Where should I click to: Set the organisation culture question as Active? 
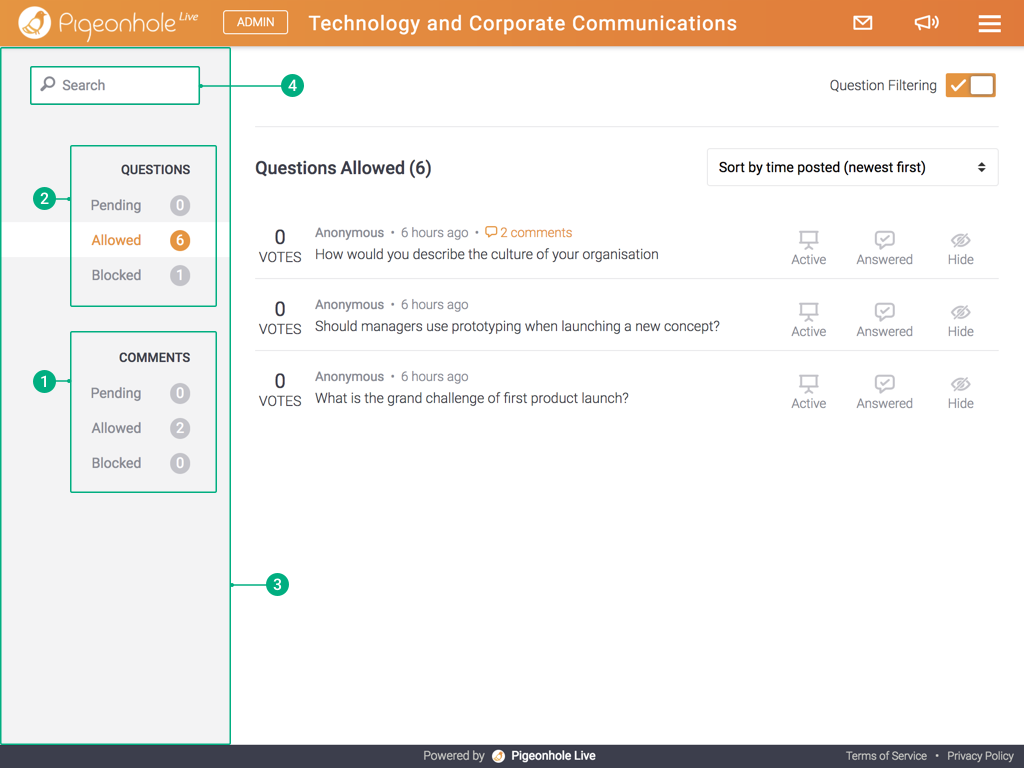coord(808,247)
